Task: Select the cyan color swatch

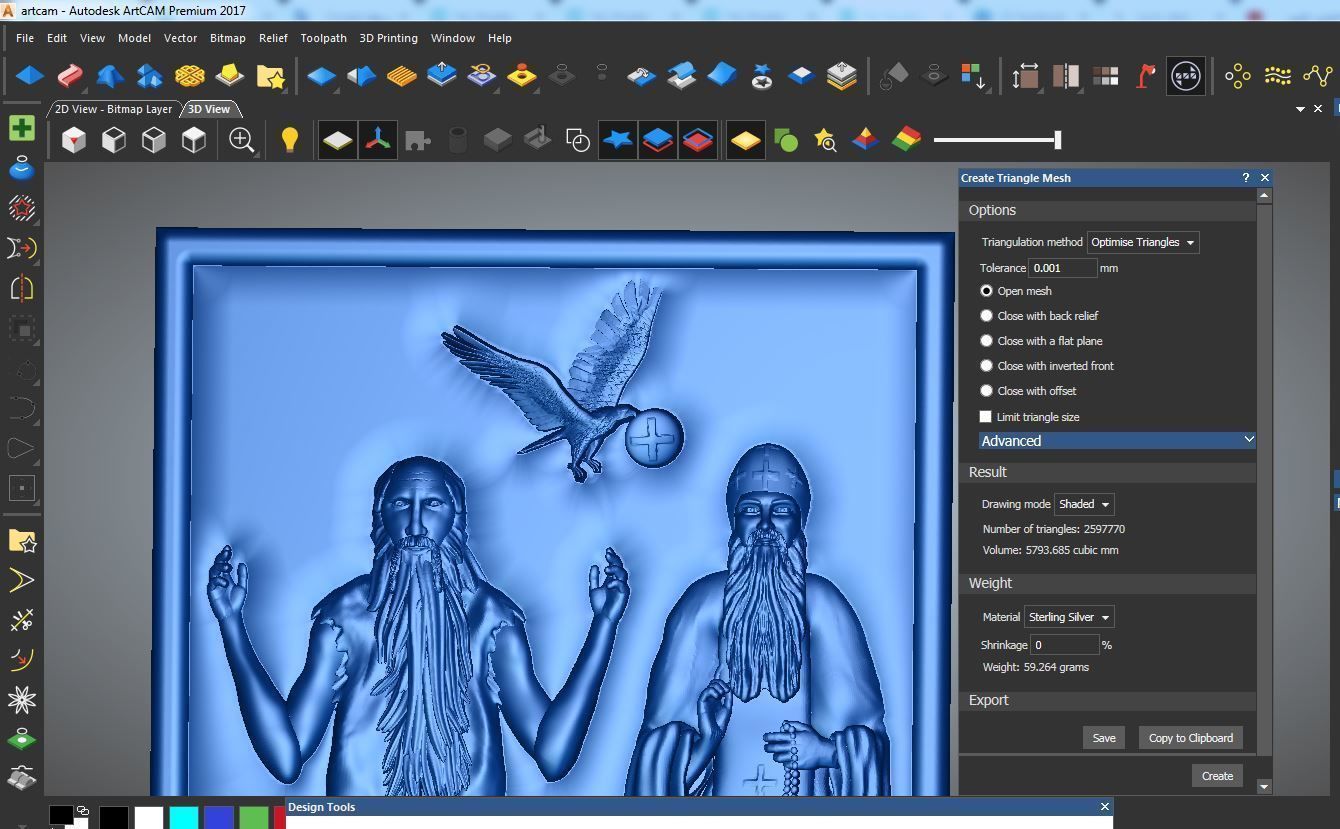Action: [184, 818]
